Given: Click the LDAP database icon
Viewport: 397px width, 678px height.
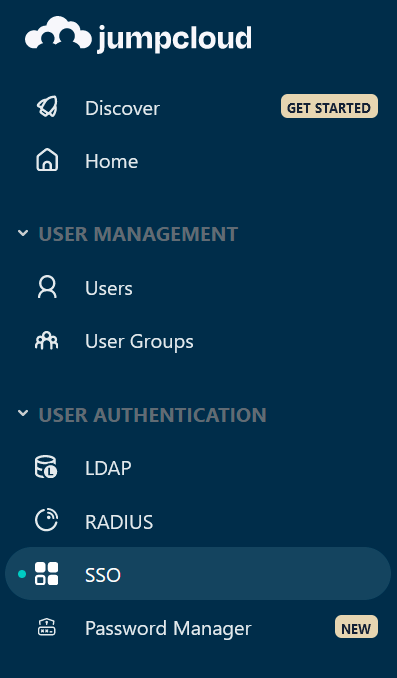Looking at the screenshot, I should [x=46, y=467].
